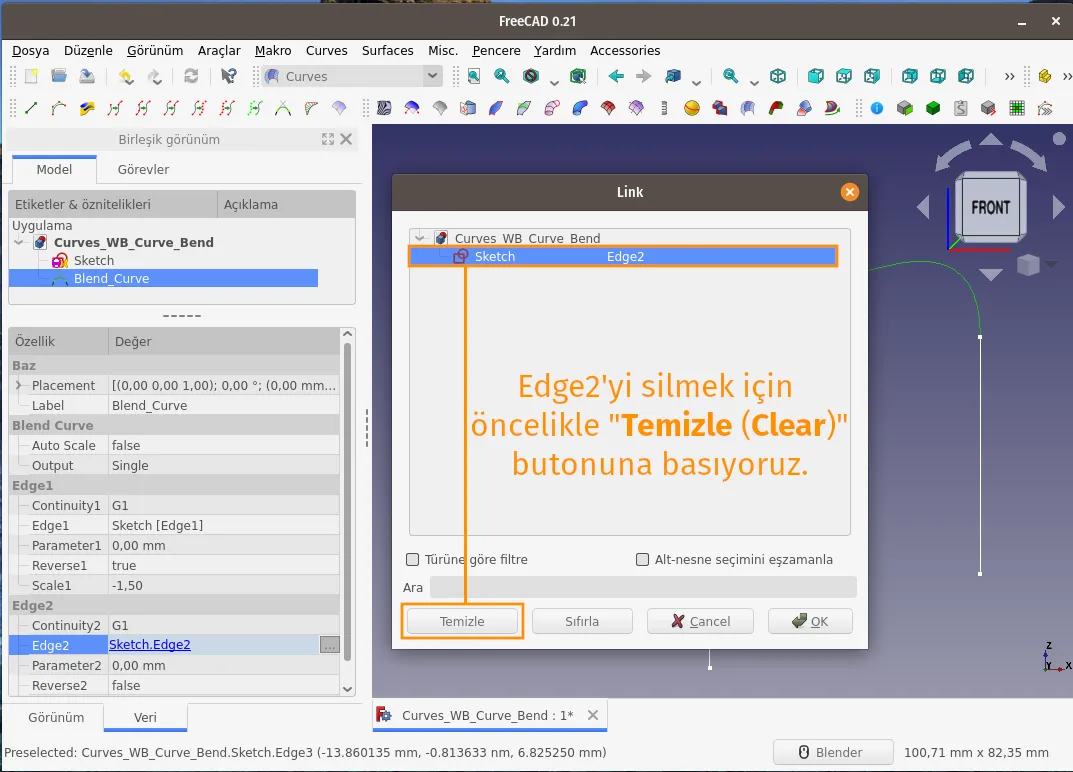Switch to the Görünüm property tab

pyautogui.click(x=56, y=717)
